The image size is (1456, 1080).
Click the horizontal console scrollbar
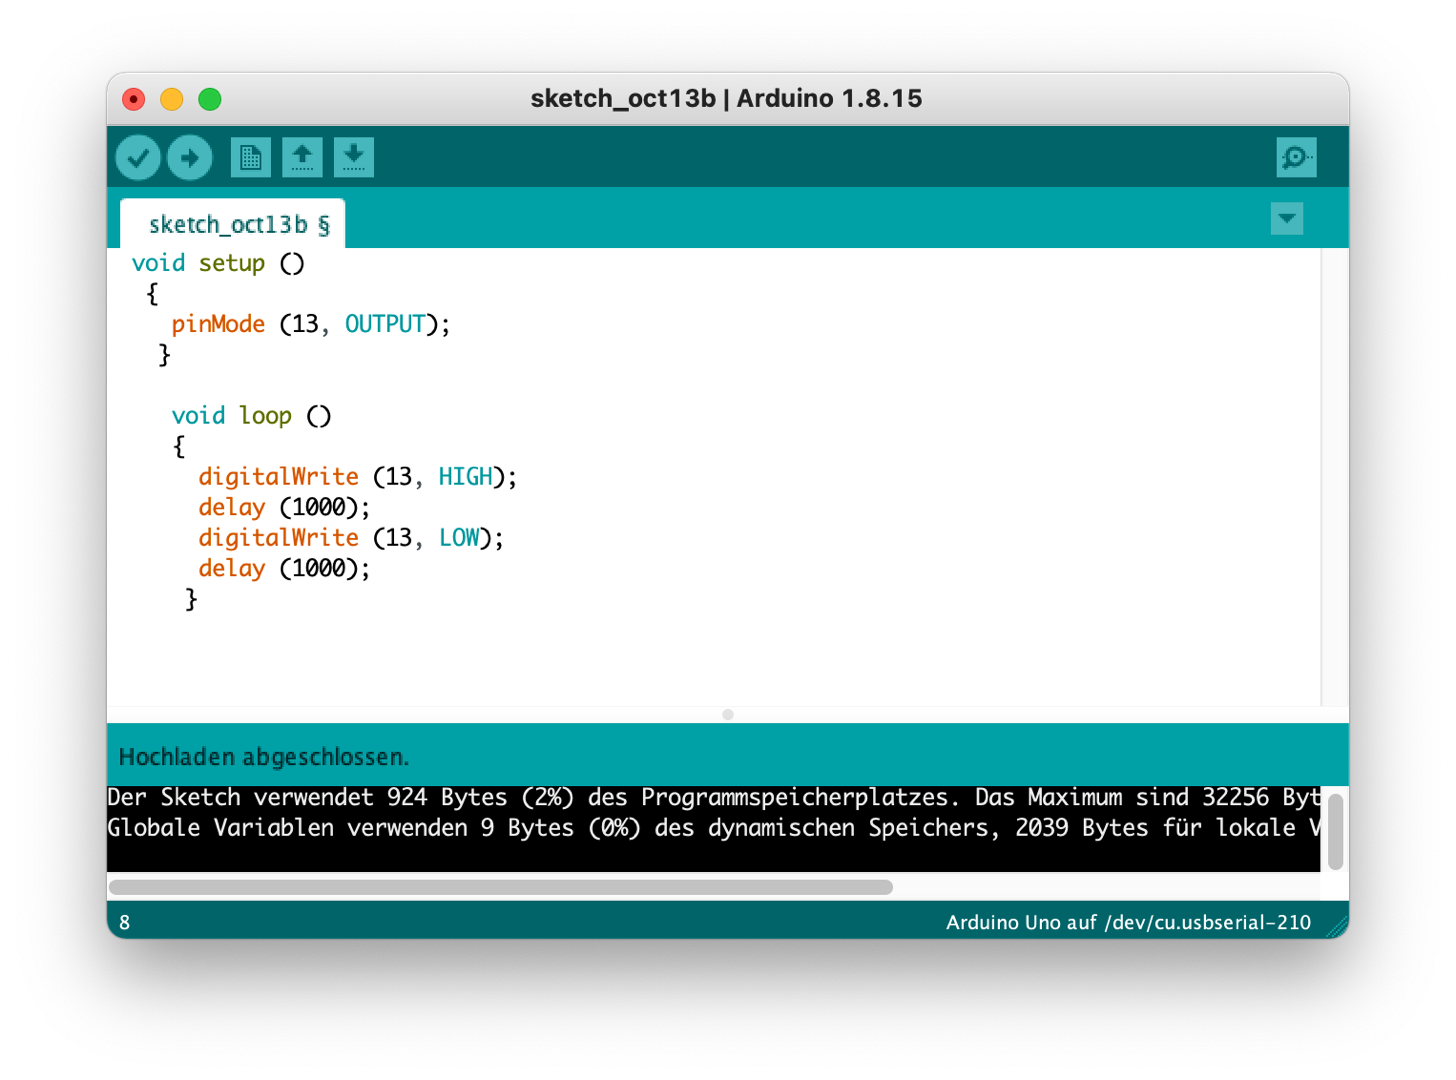(x=501, y=887)
